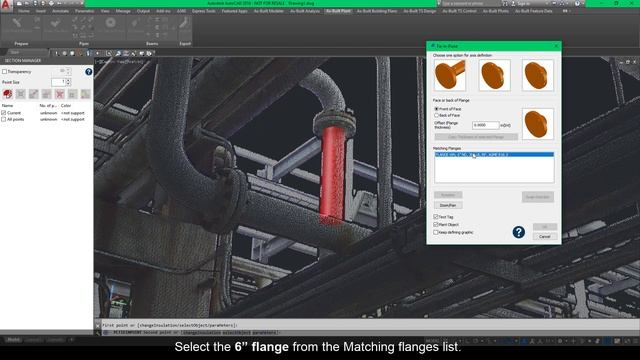Image resolution: width=640 pixels, height=360 pixels.
Task: Click the Point Size value field
Action: (x=58, y=82)
